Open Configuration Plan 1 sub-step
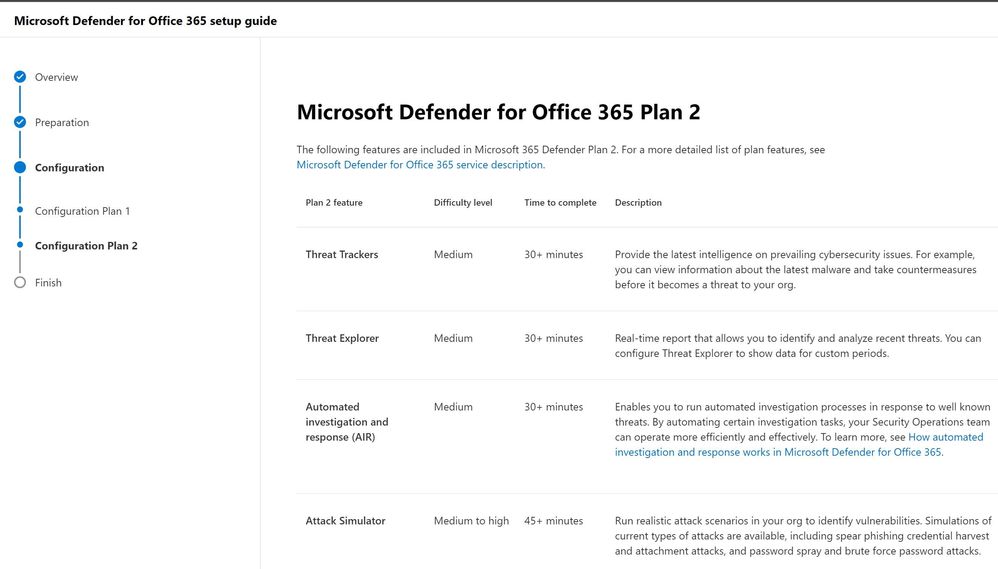 (x=82, y=211)
